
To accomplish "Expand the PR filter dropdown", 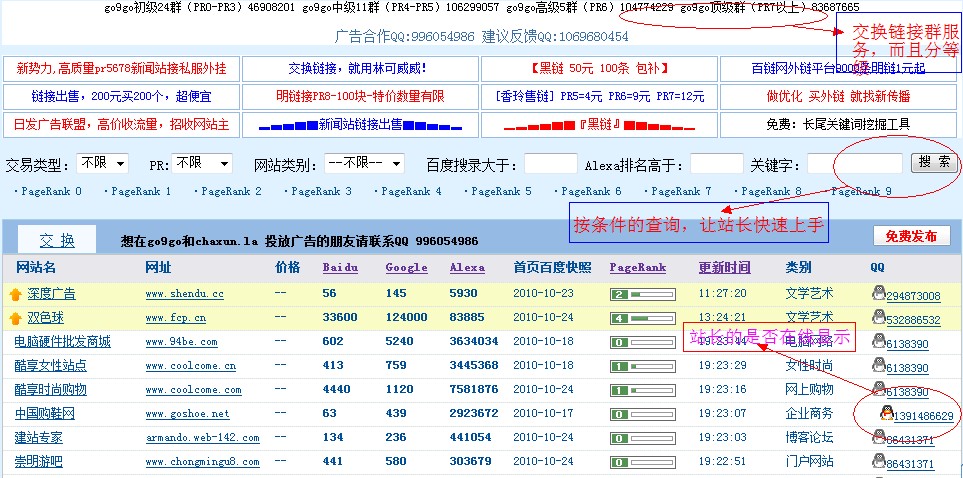I will click(x=201, y=163).
